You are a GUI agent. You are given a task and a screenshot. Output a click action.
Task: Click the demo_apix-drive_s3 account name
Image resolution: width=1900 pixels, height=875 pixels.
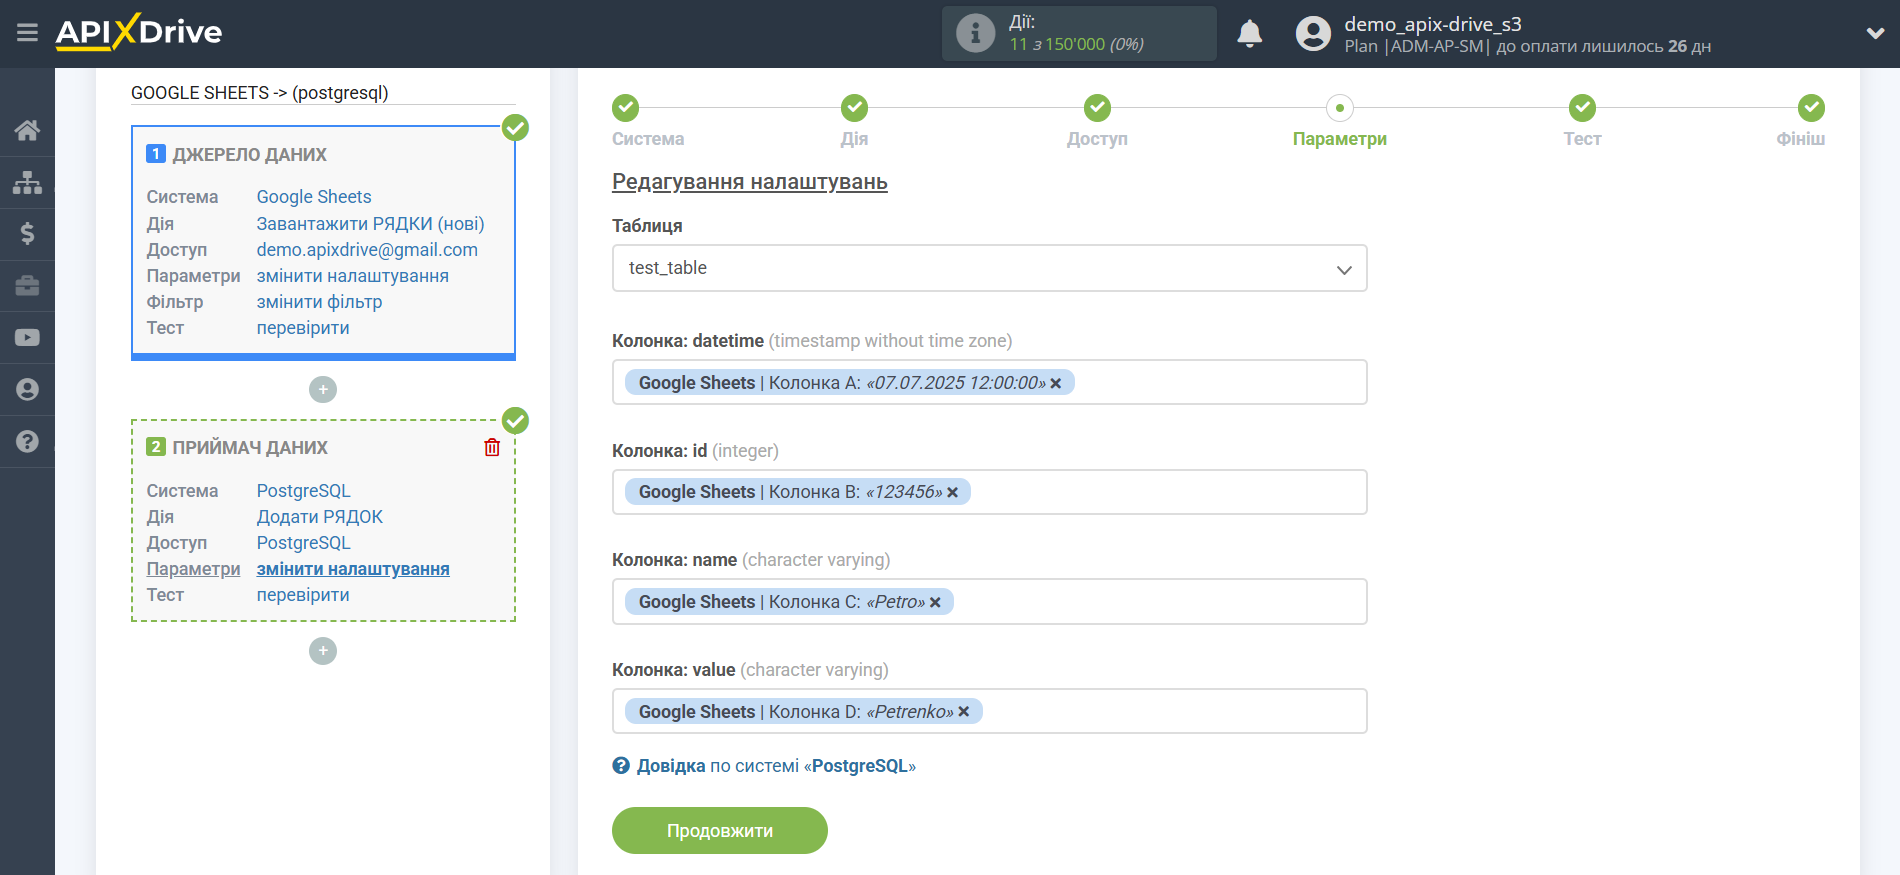pyautogui.click(x=1432, y=24)
